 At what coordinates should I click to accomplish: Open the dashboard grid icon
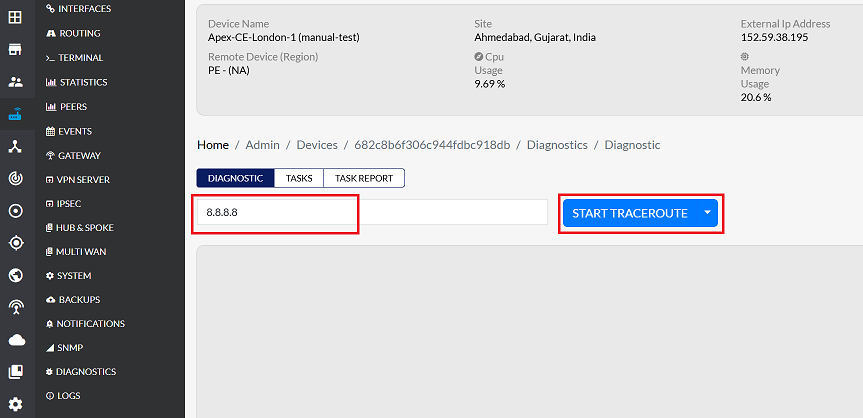pos(15,18)
